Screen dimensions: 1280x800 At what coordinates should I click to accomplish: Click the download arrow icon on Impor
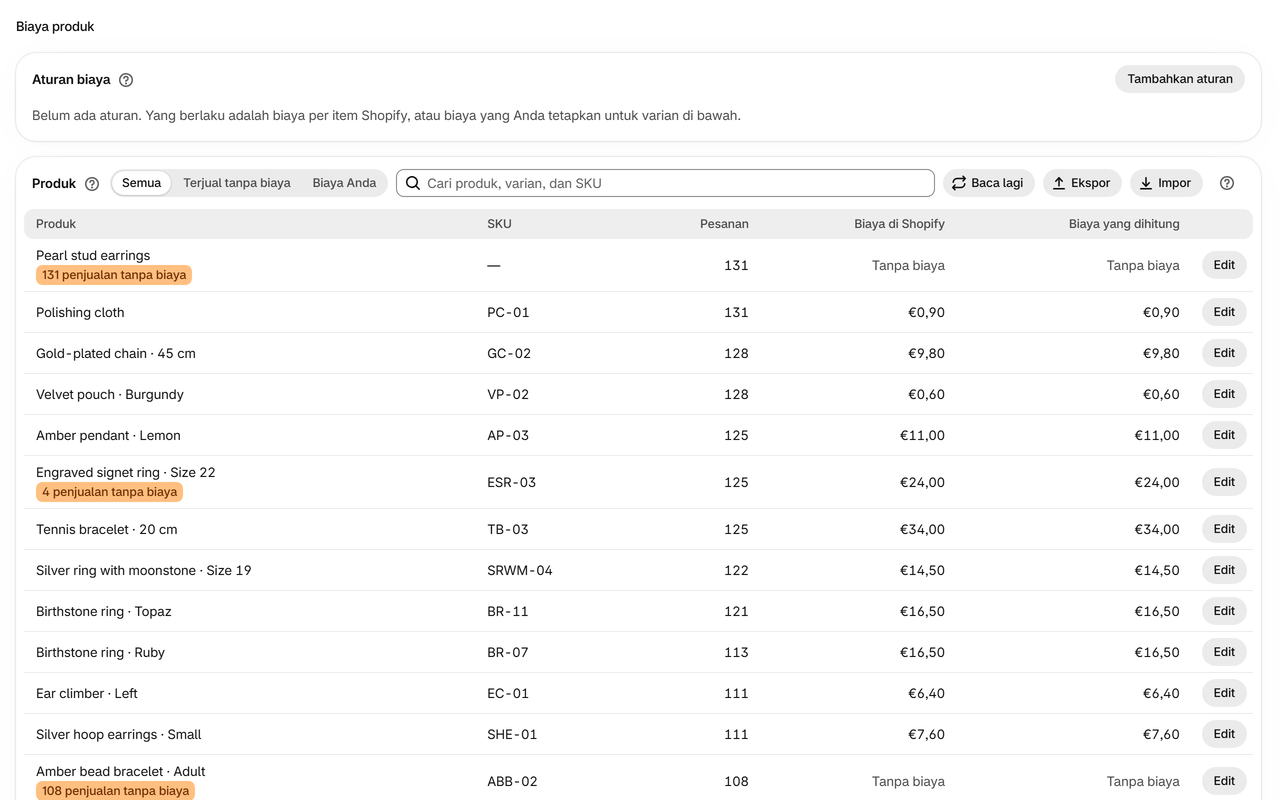click(1146, 183)
